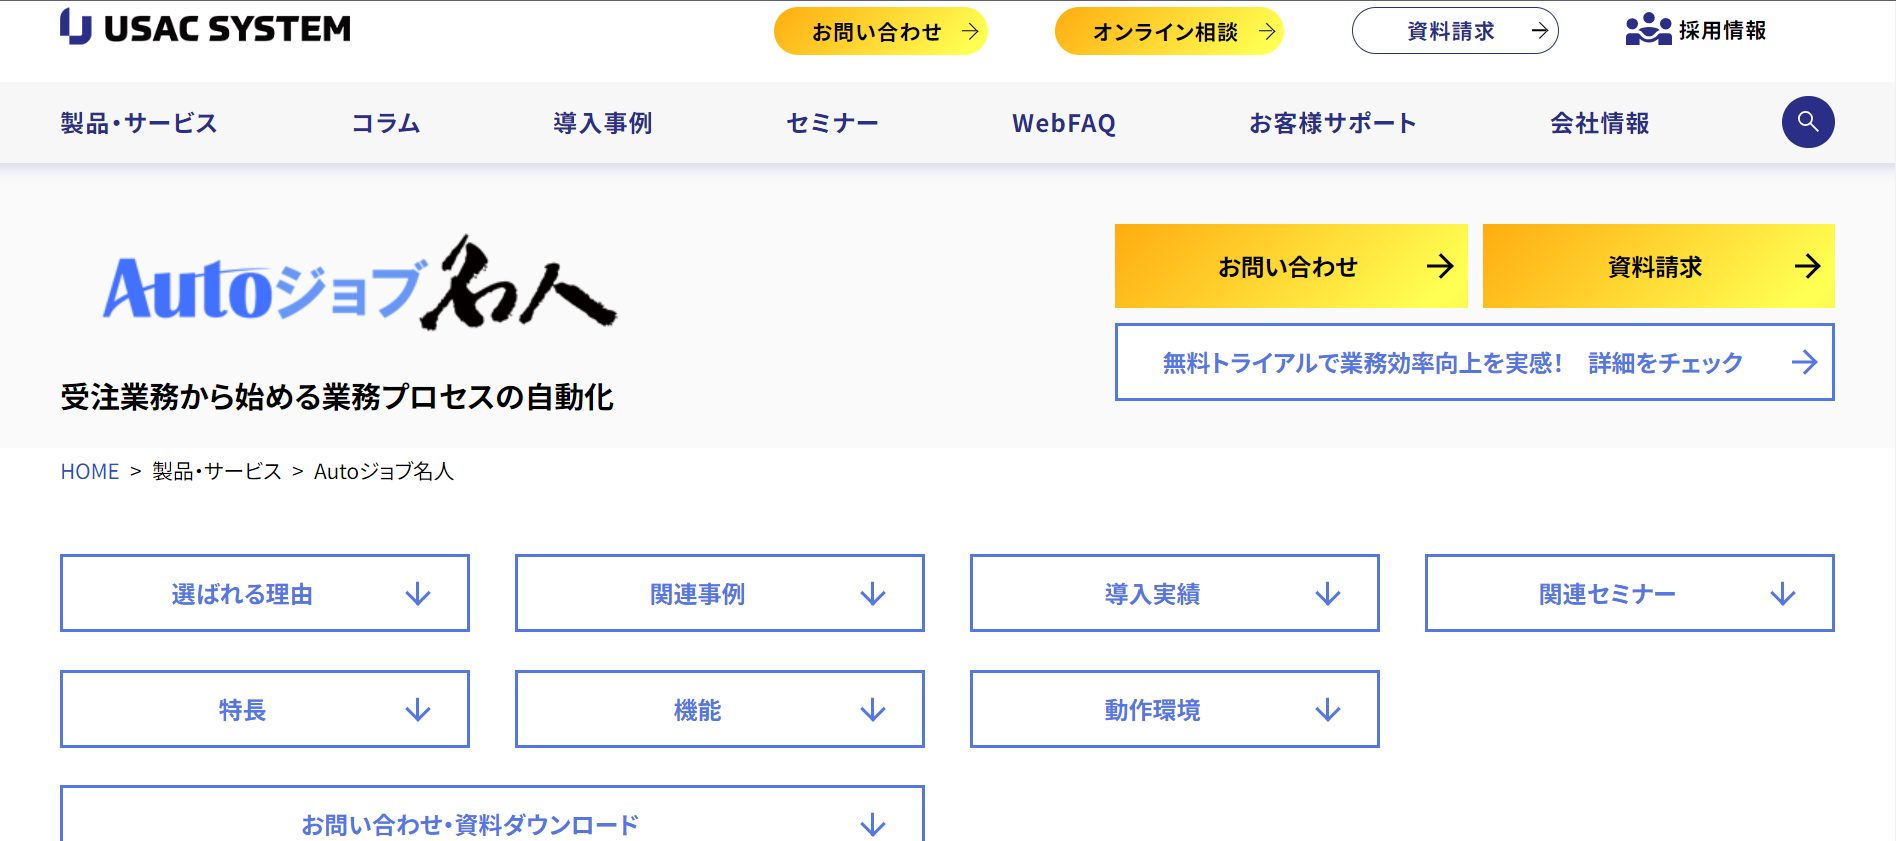
Task: Go to the コラム menu item
Action: [386, 123]
